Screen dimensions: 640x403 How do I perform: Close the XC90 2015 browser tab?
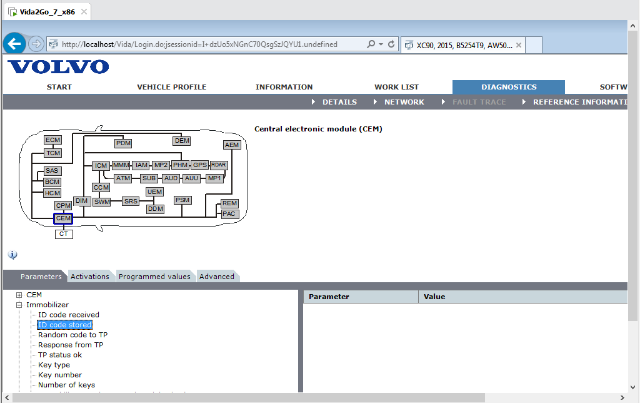[x=518, y=45]
